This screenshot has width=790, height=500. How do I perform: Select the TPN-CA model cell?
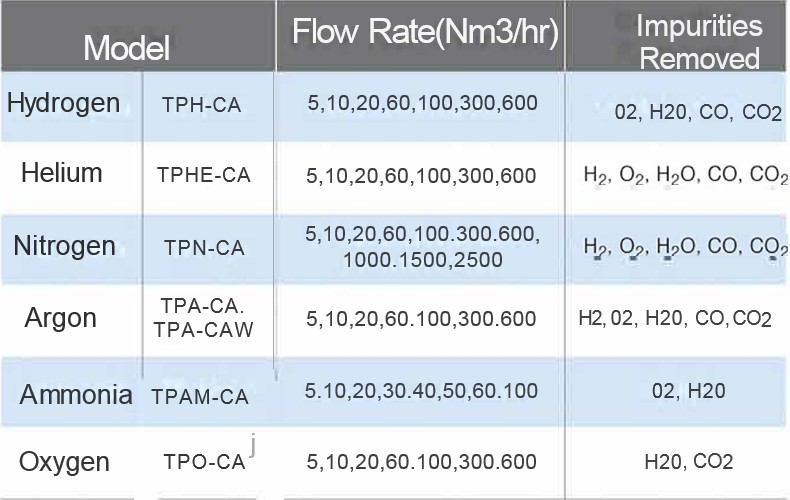coord(204,247)
